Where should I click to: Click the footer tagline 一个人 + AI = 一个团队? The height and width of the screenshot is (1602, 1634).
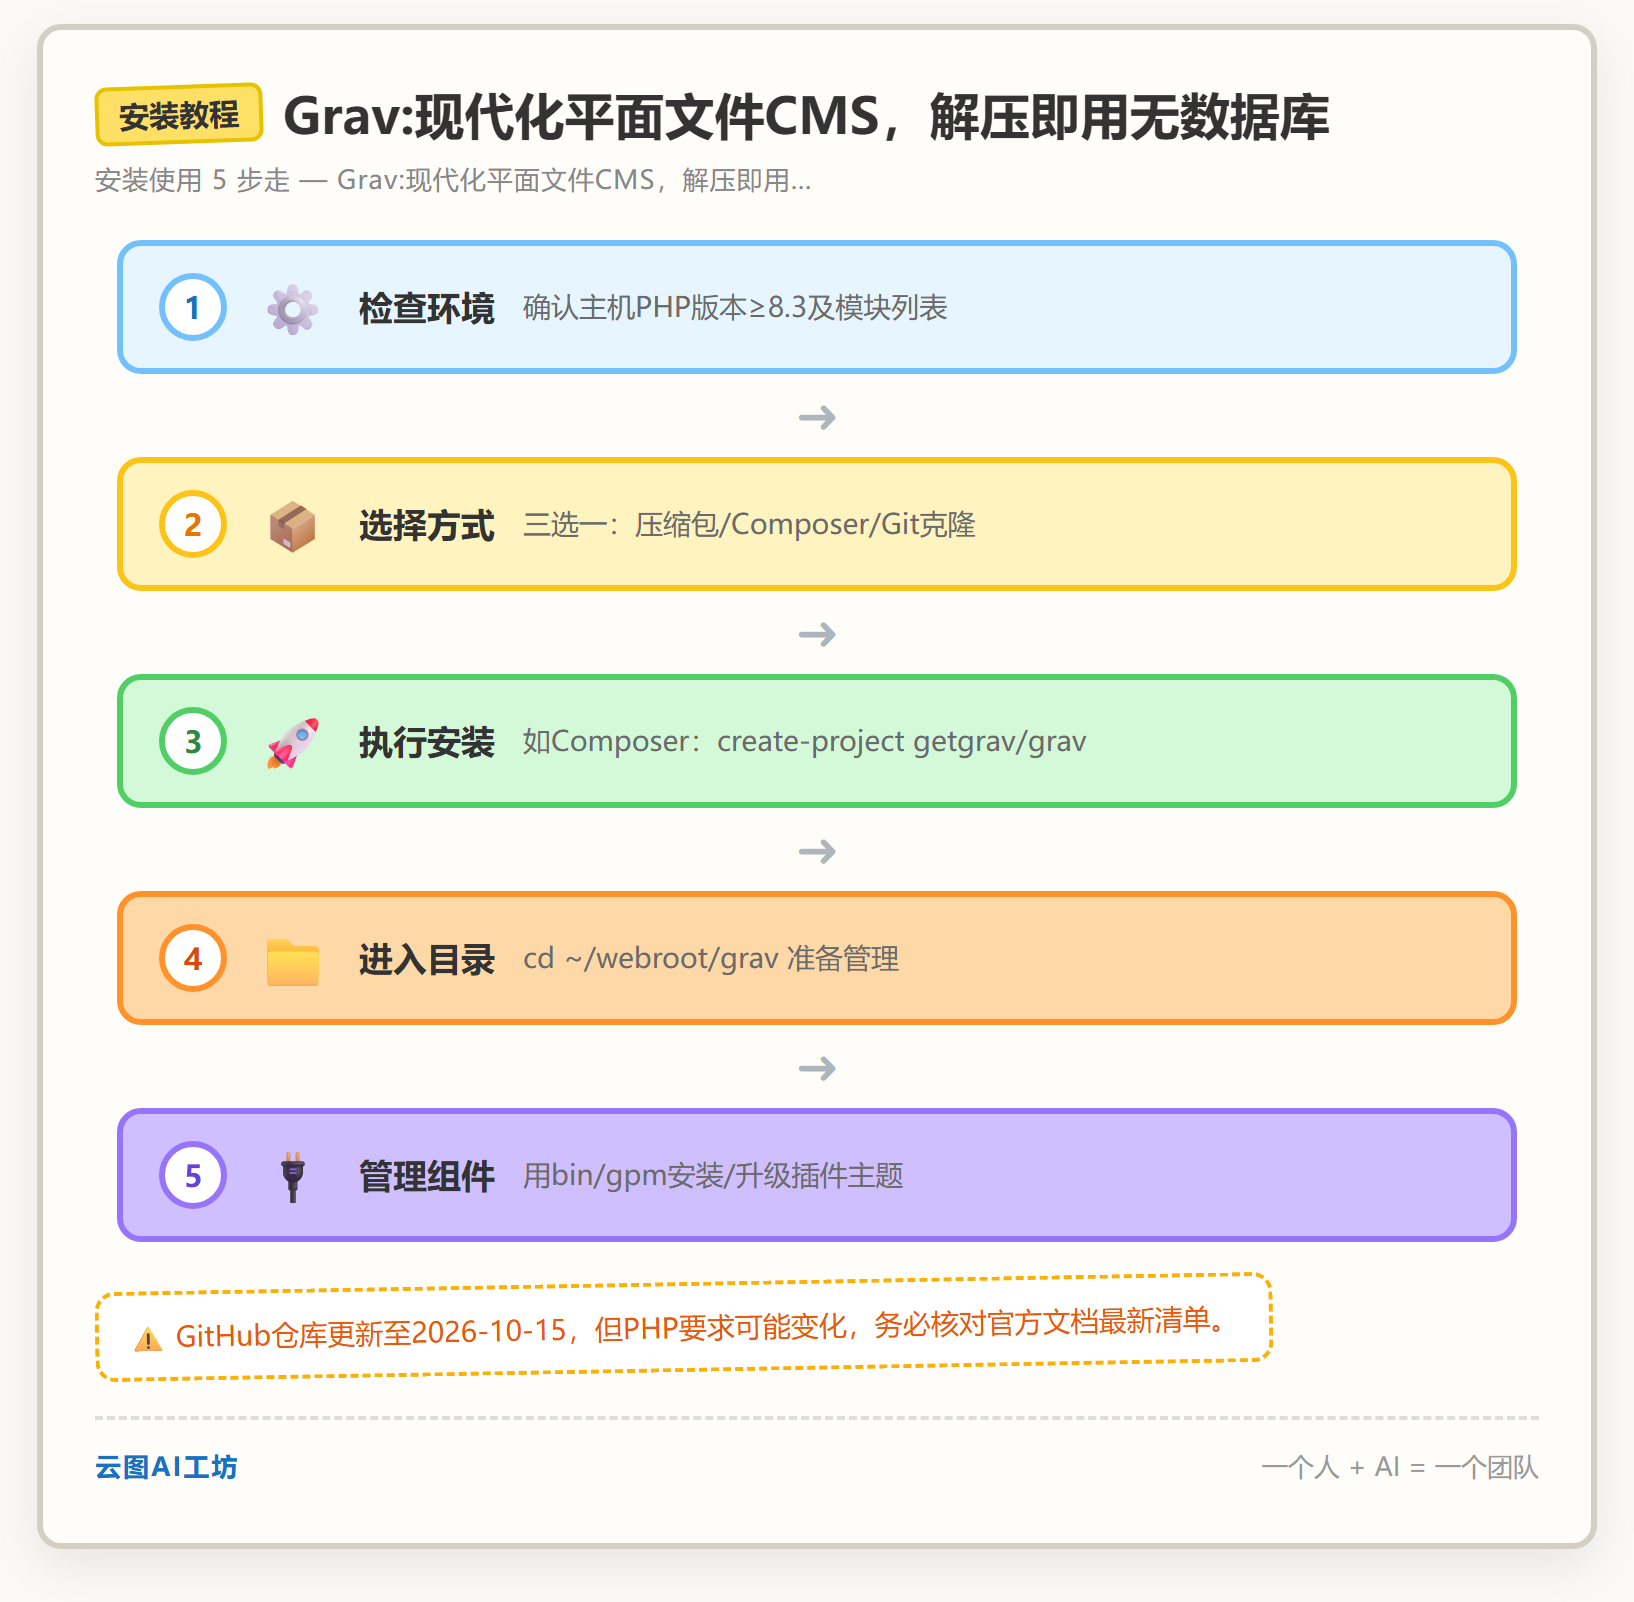click(x=1400, y=1467)
